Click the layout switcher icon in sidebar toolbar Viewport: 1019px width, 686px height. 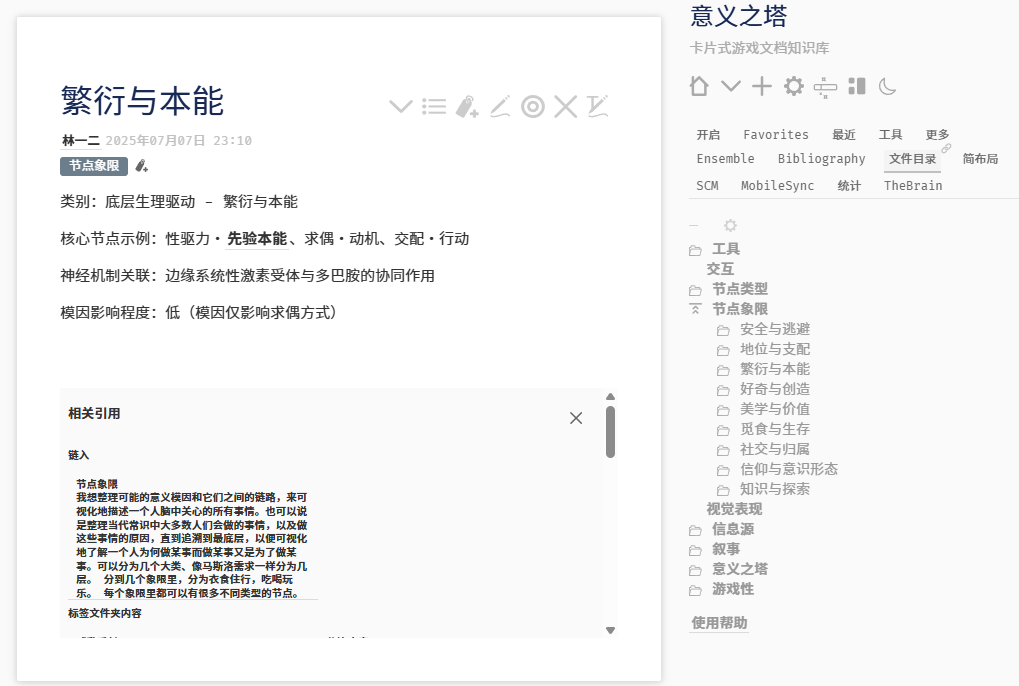[x=857, y=86]
